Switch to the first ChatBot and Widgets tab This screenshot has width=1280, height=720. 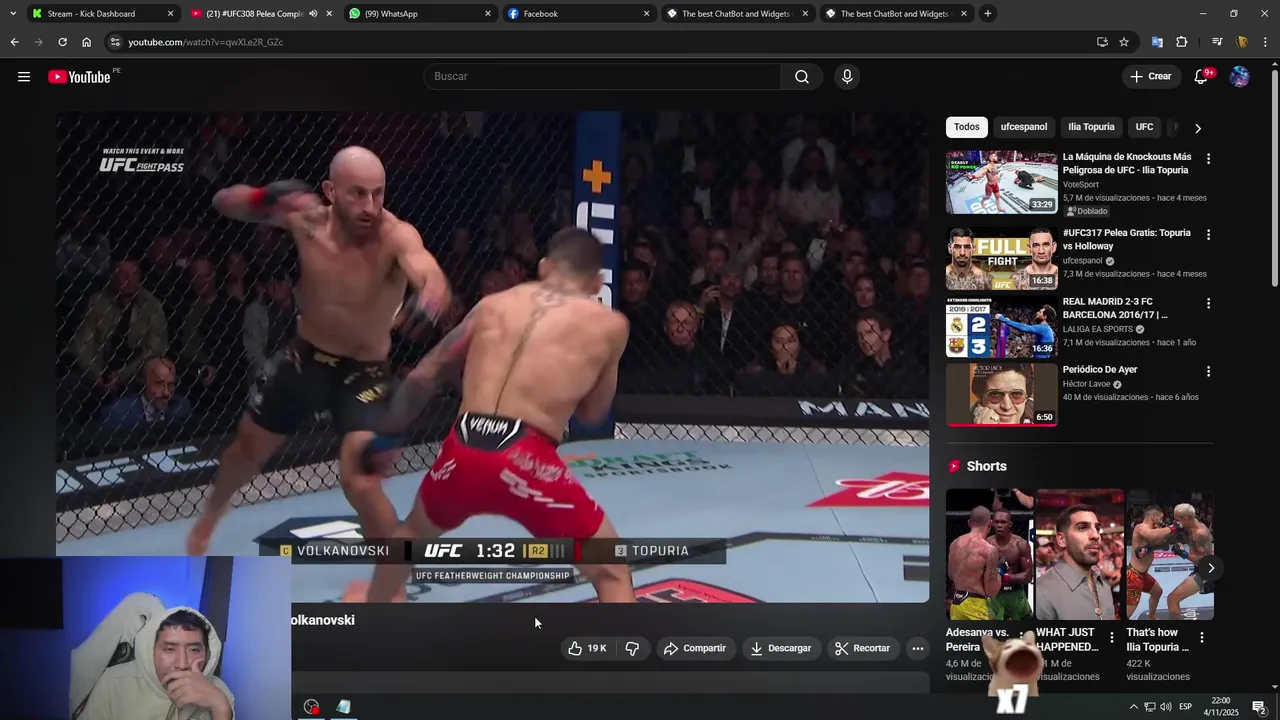[x=736, y=14]
